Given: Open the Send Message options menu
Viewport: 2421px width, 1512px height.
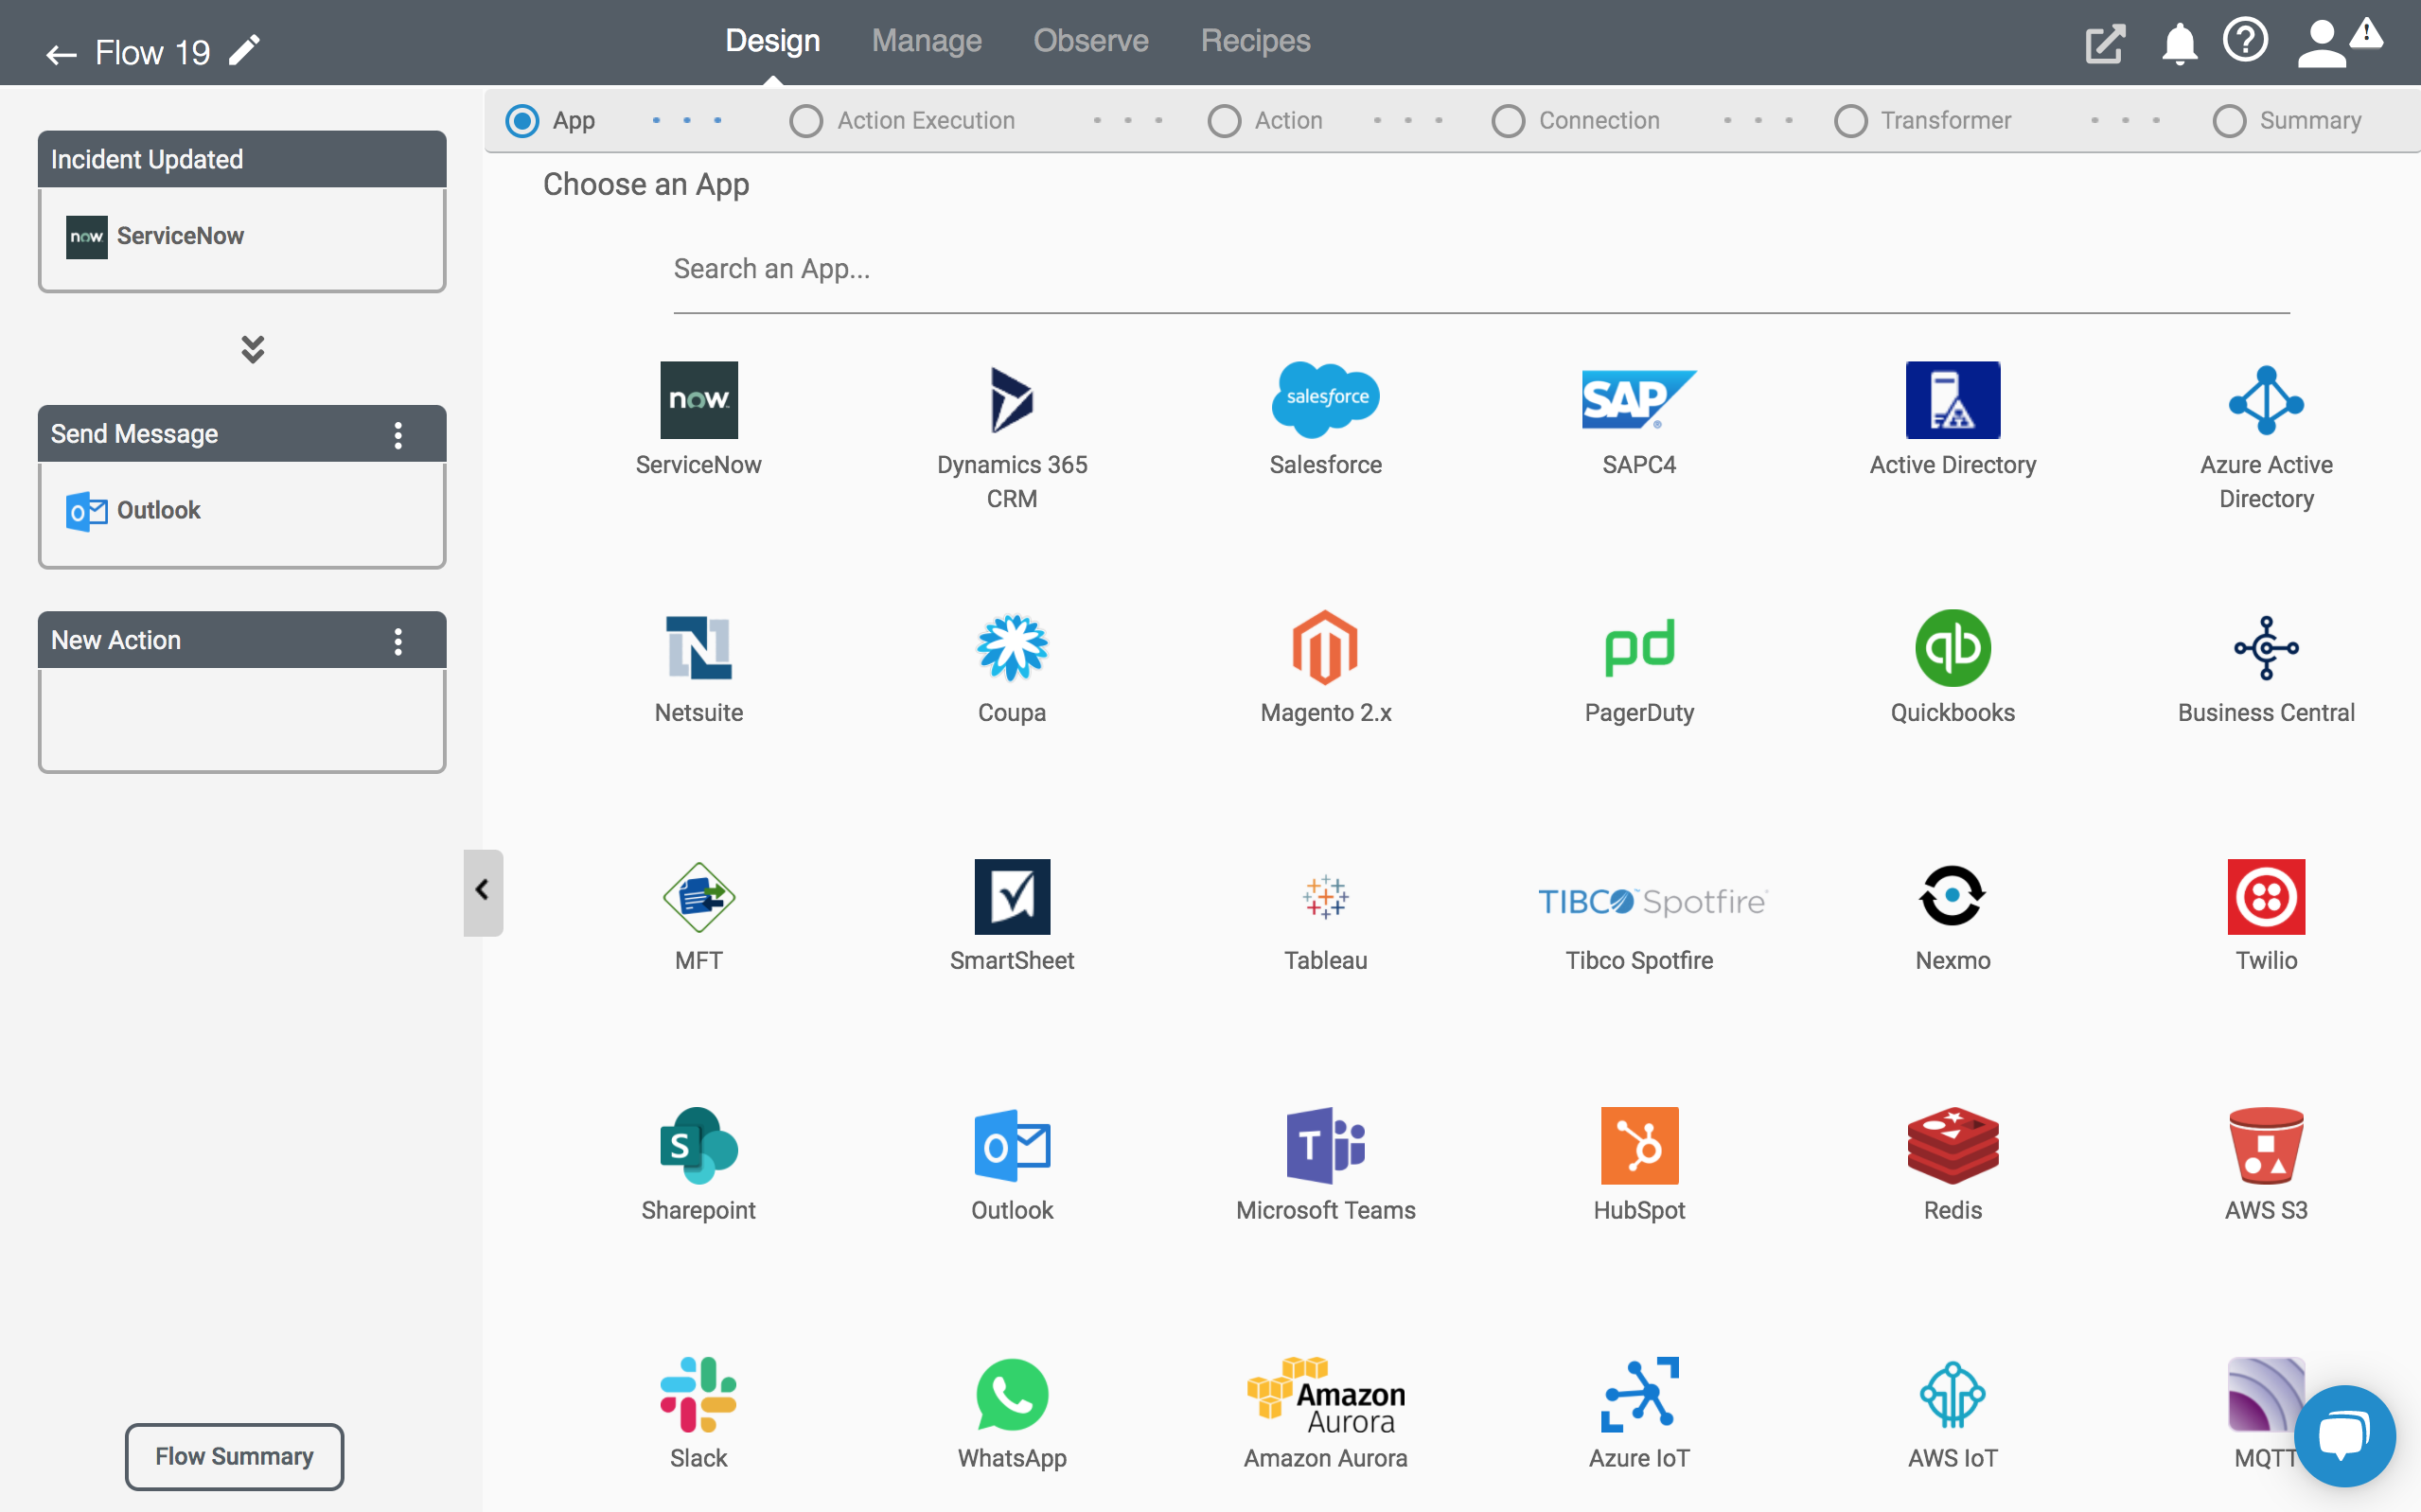Looking at the screenshot, I should (398, 434).
